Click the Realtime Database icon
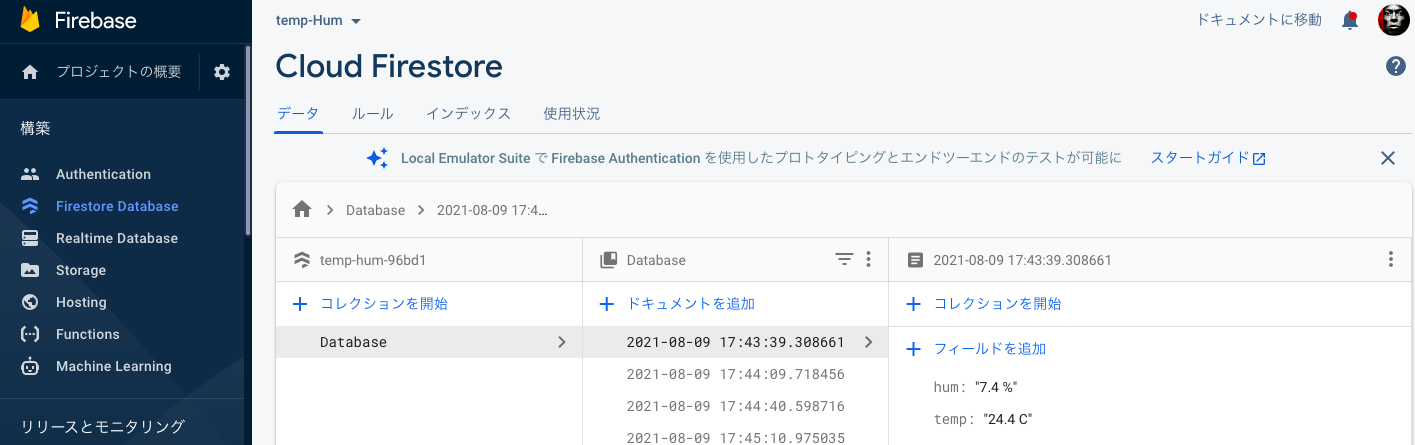This screenshot has height=445, width=1415. pyautogui.click(x=30, y=238)
